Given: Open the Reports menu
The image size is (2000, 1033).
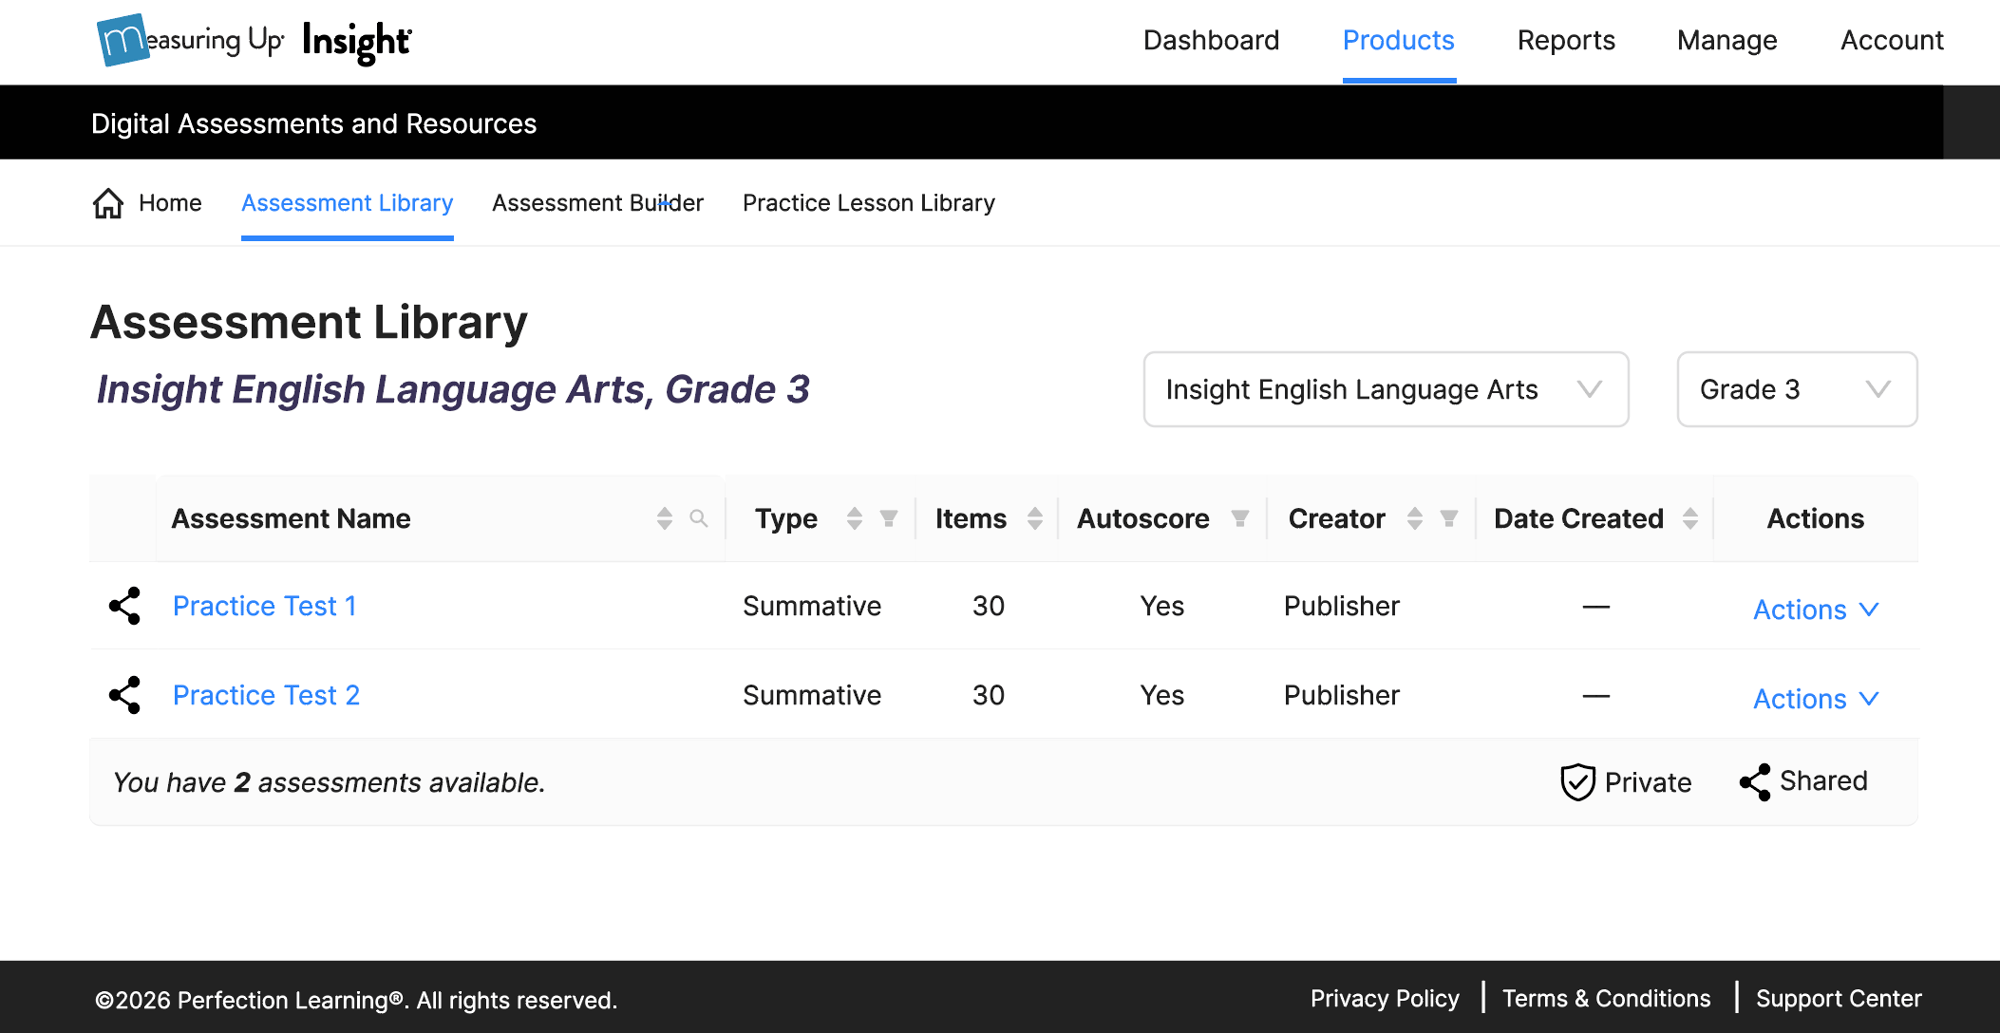Looking at the screenshot, I should pos(1566,40).
